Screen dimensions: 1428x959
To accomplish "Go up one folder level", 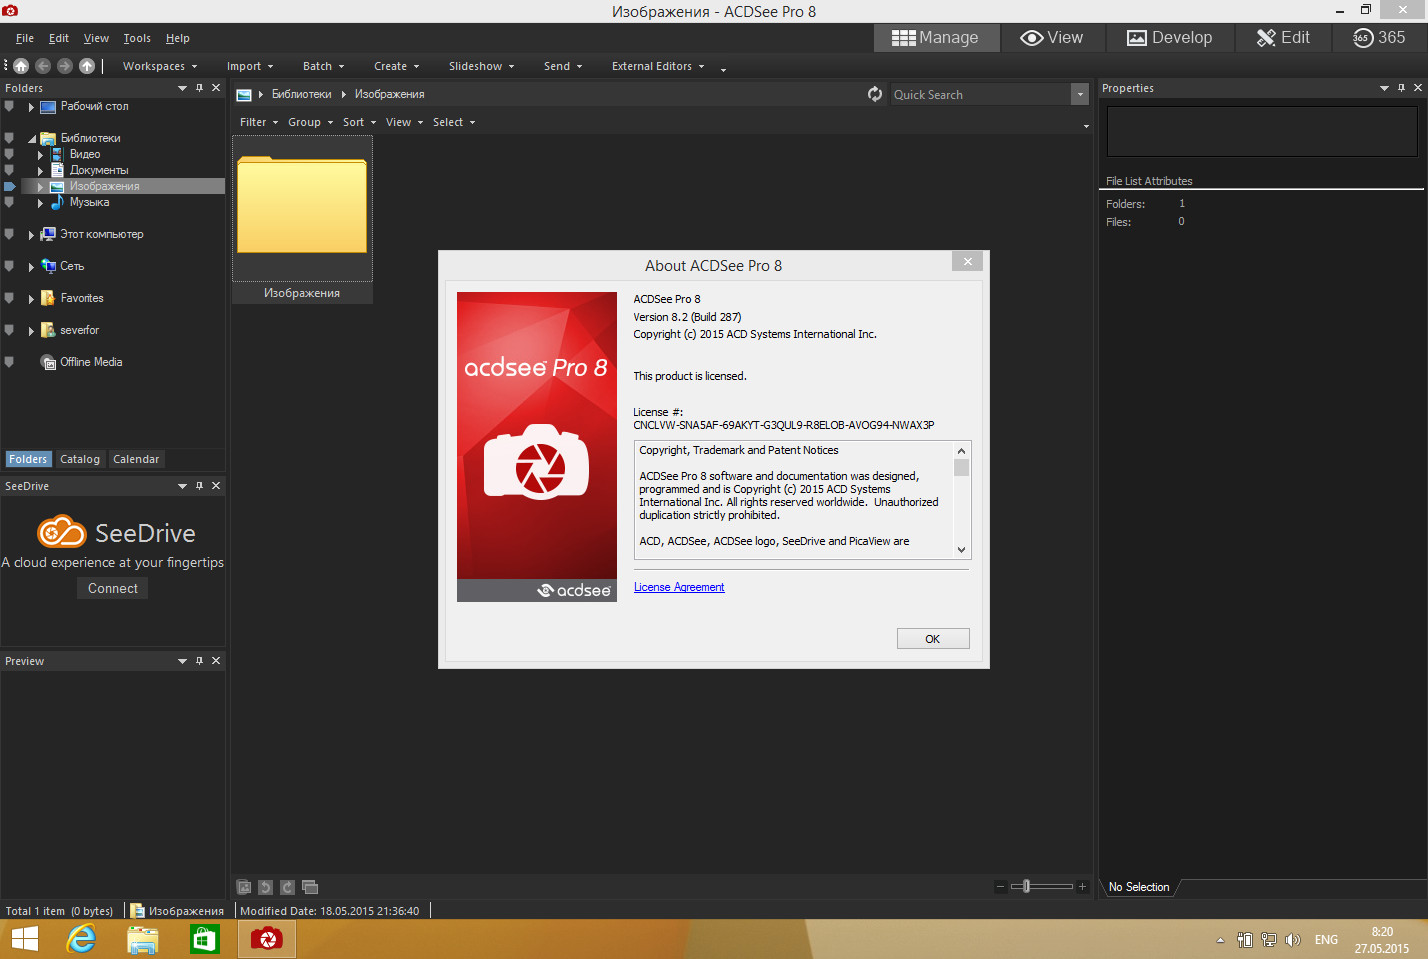I will coord(87,66).
